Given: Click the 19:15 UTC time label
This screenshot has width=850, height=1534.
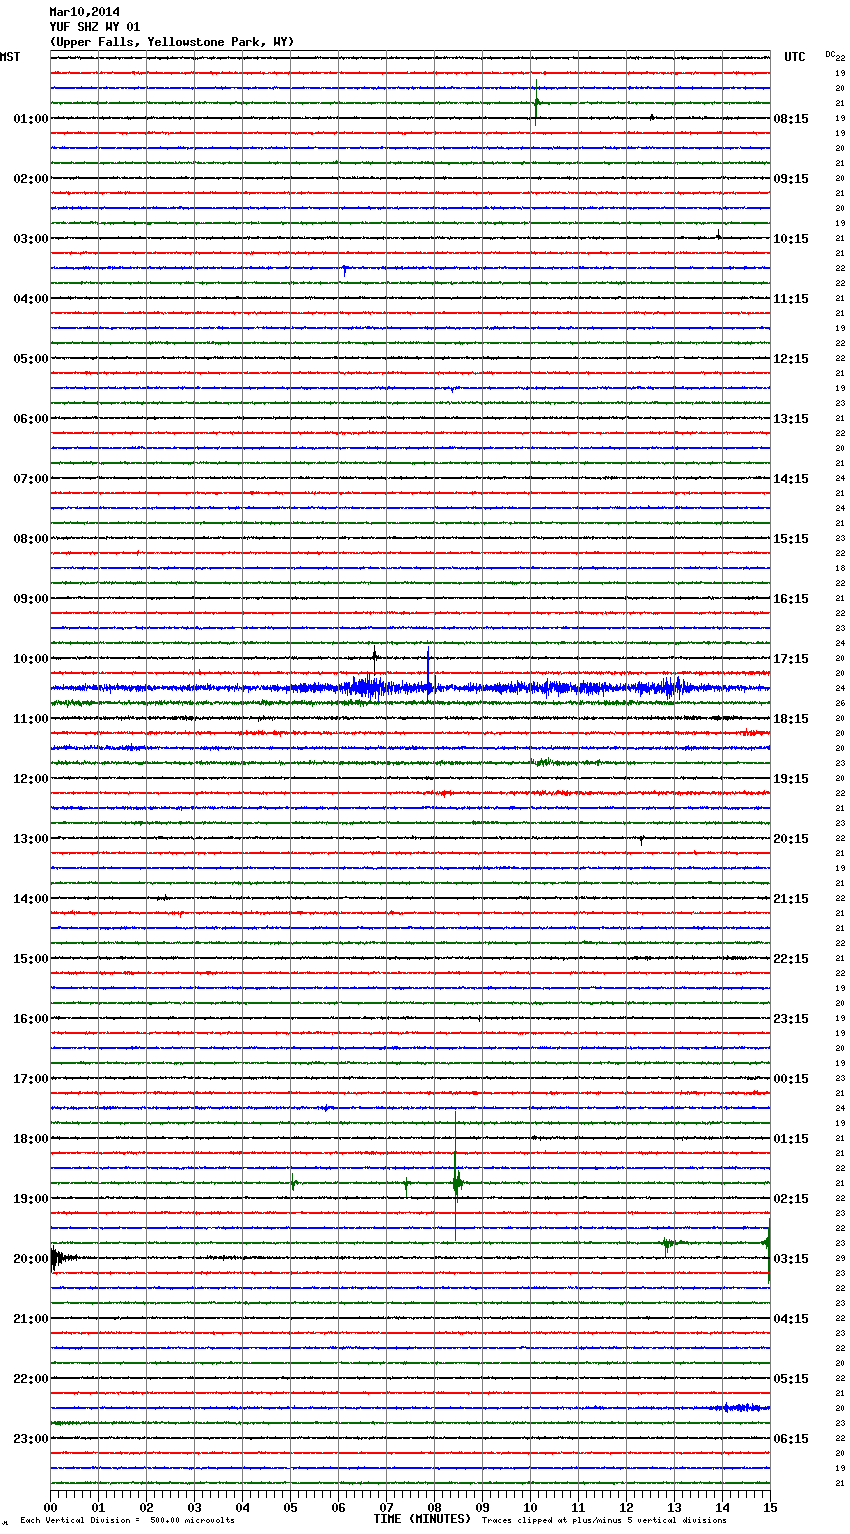Looking at the screenshot, I should point(791,779).
